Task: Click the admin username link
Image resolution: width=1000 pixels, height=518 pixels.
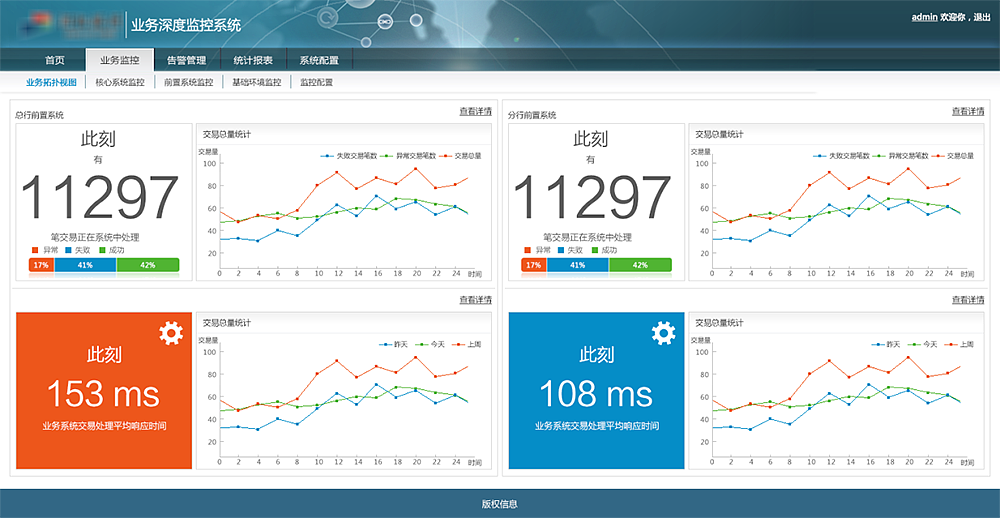Action: (924, 17)
